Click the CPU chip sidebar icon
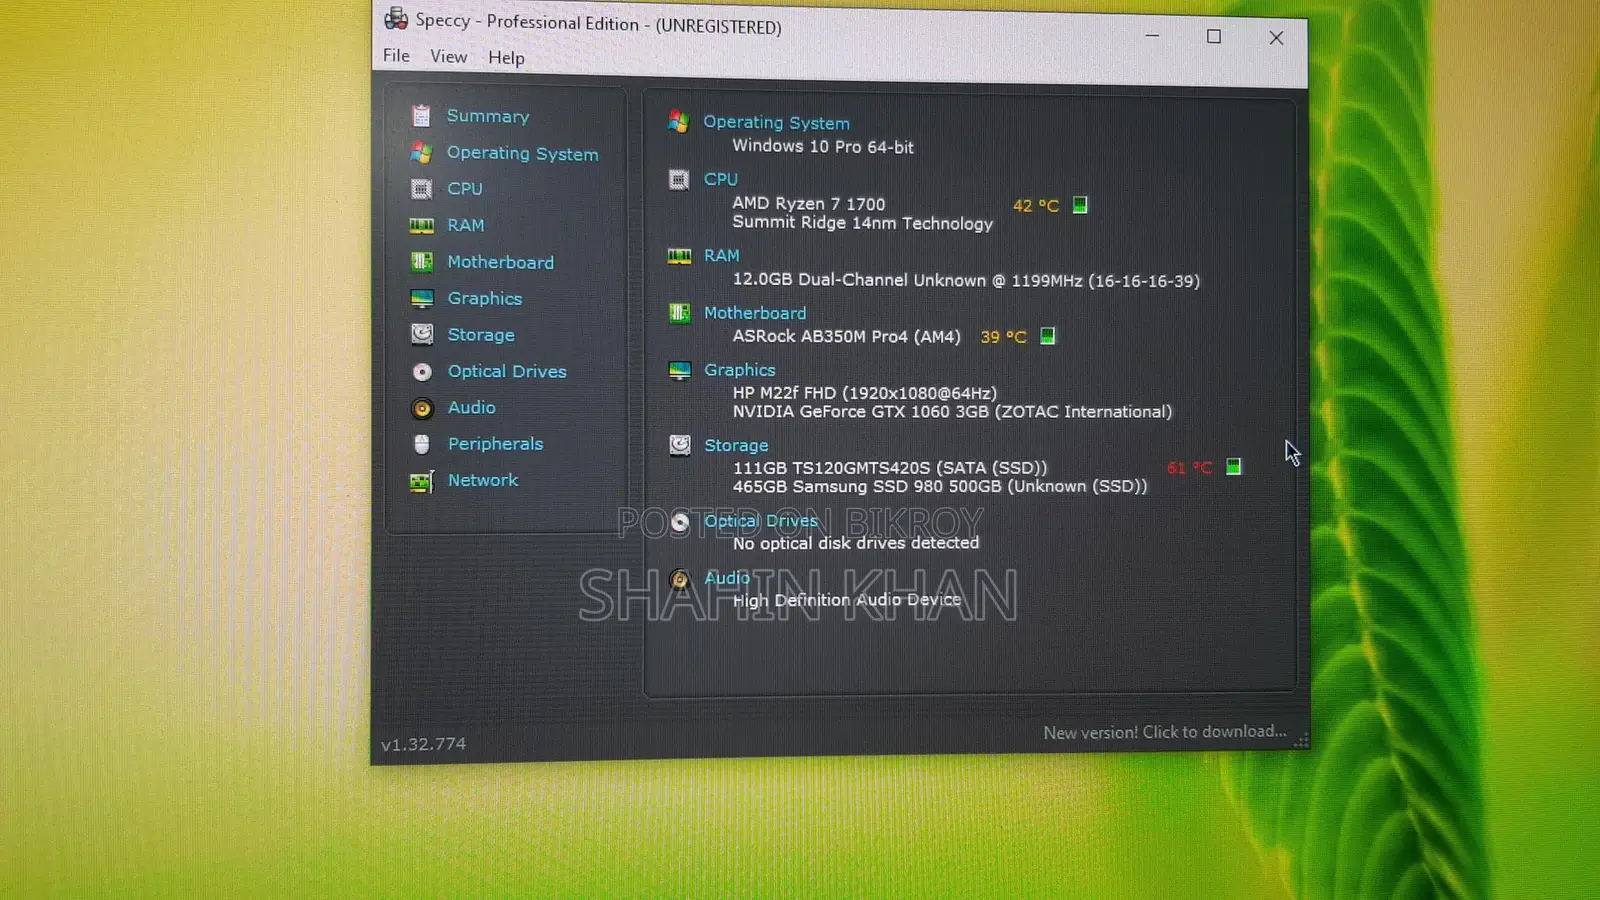 pos(422,189)
